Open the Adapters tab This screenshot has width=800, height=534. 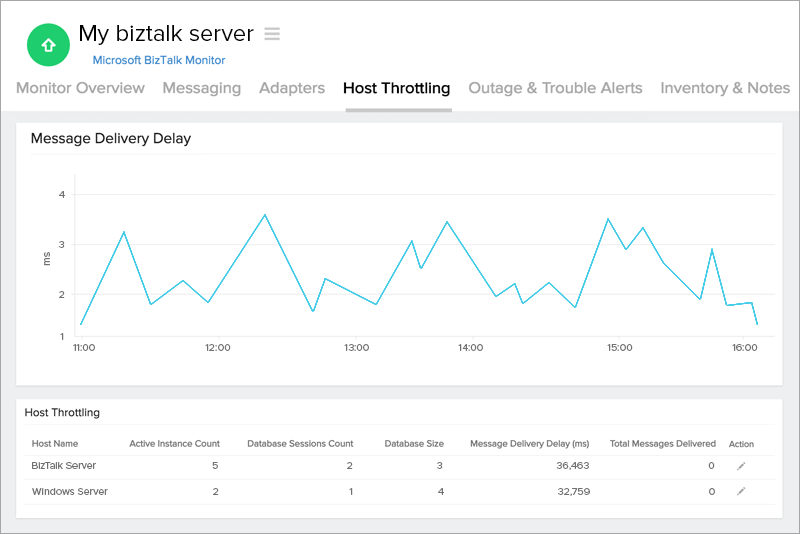[x=292, y=88]
